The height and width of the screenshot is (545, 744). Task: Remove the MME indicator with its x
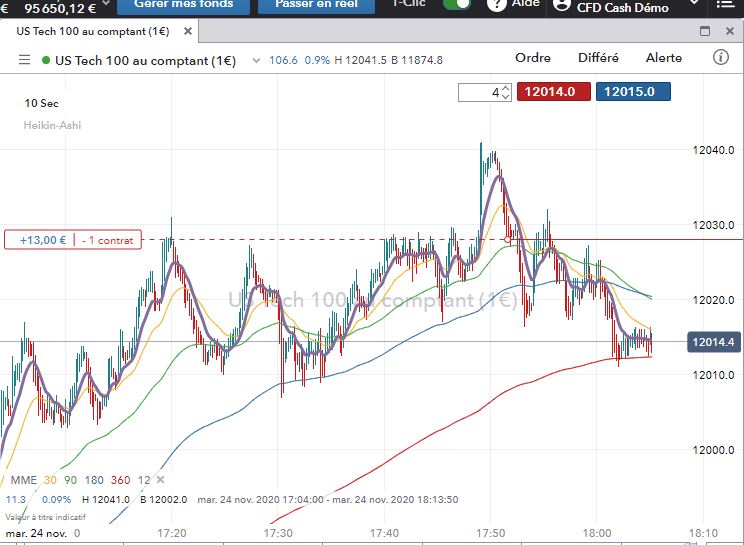point(160,480)
